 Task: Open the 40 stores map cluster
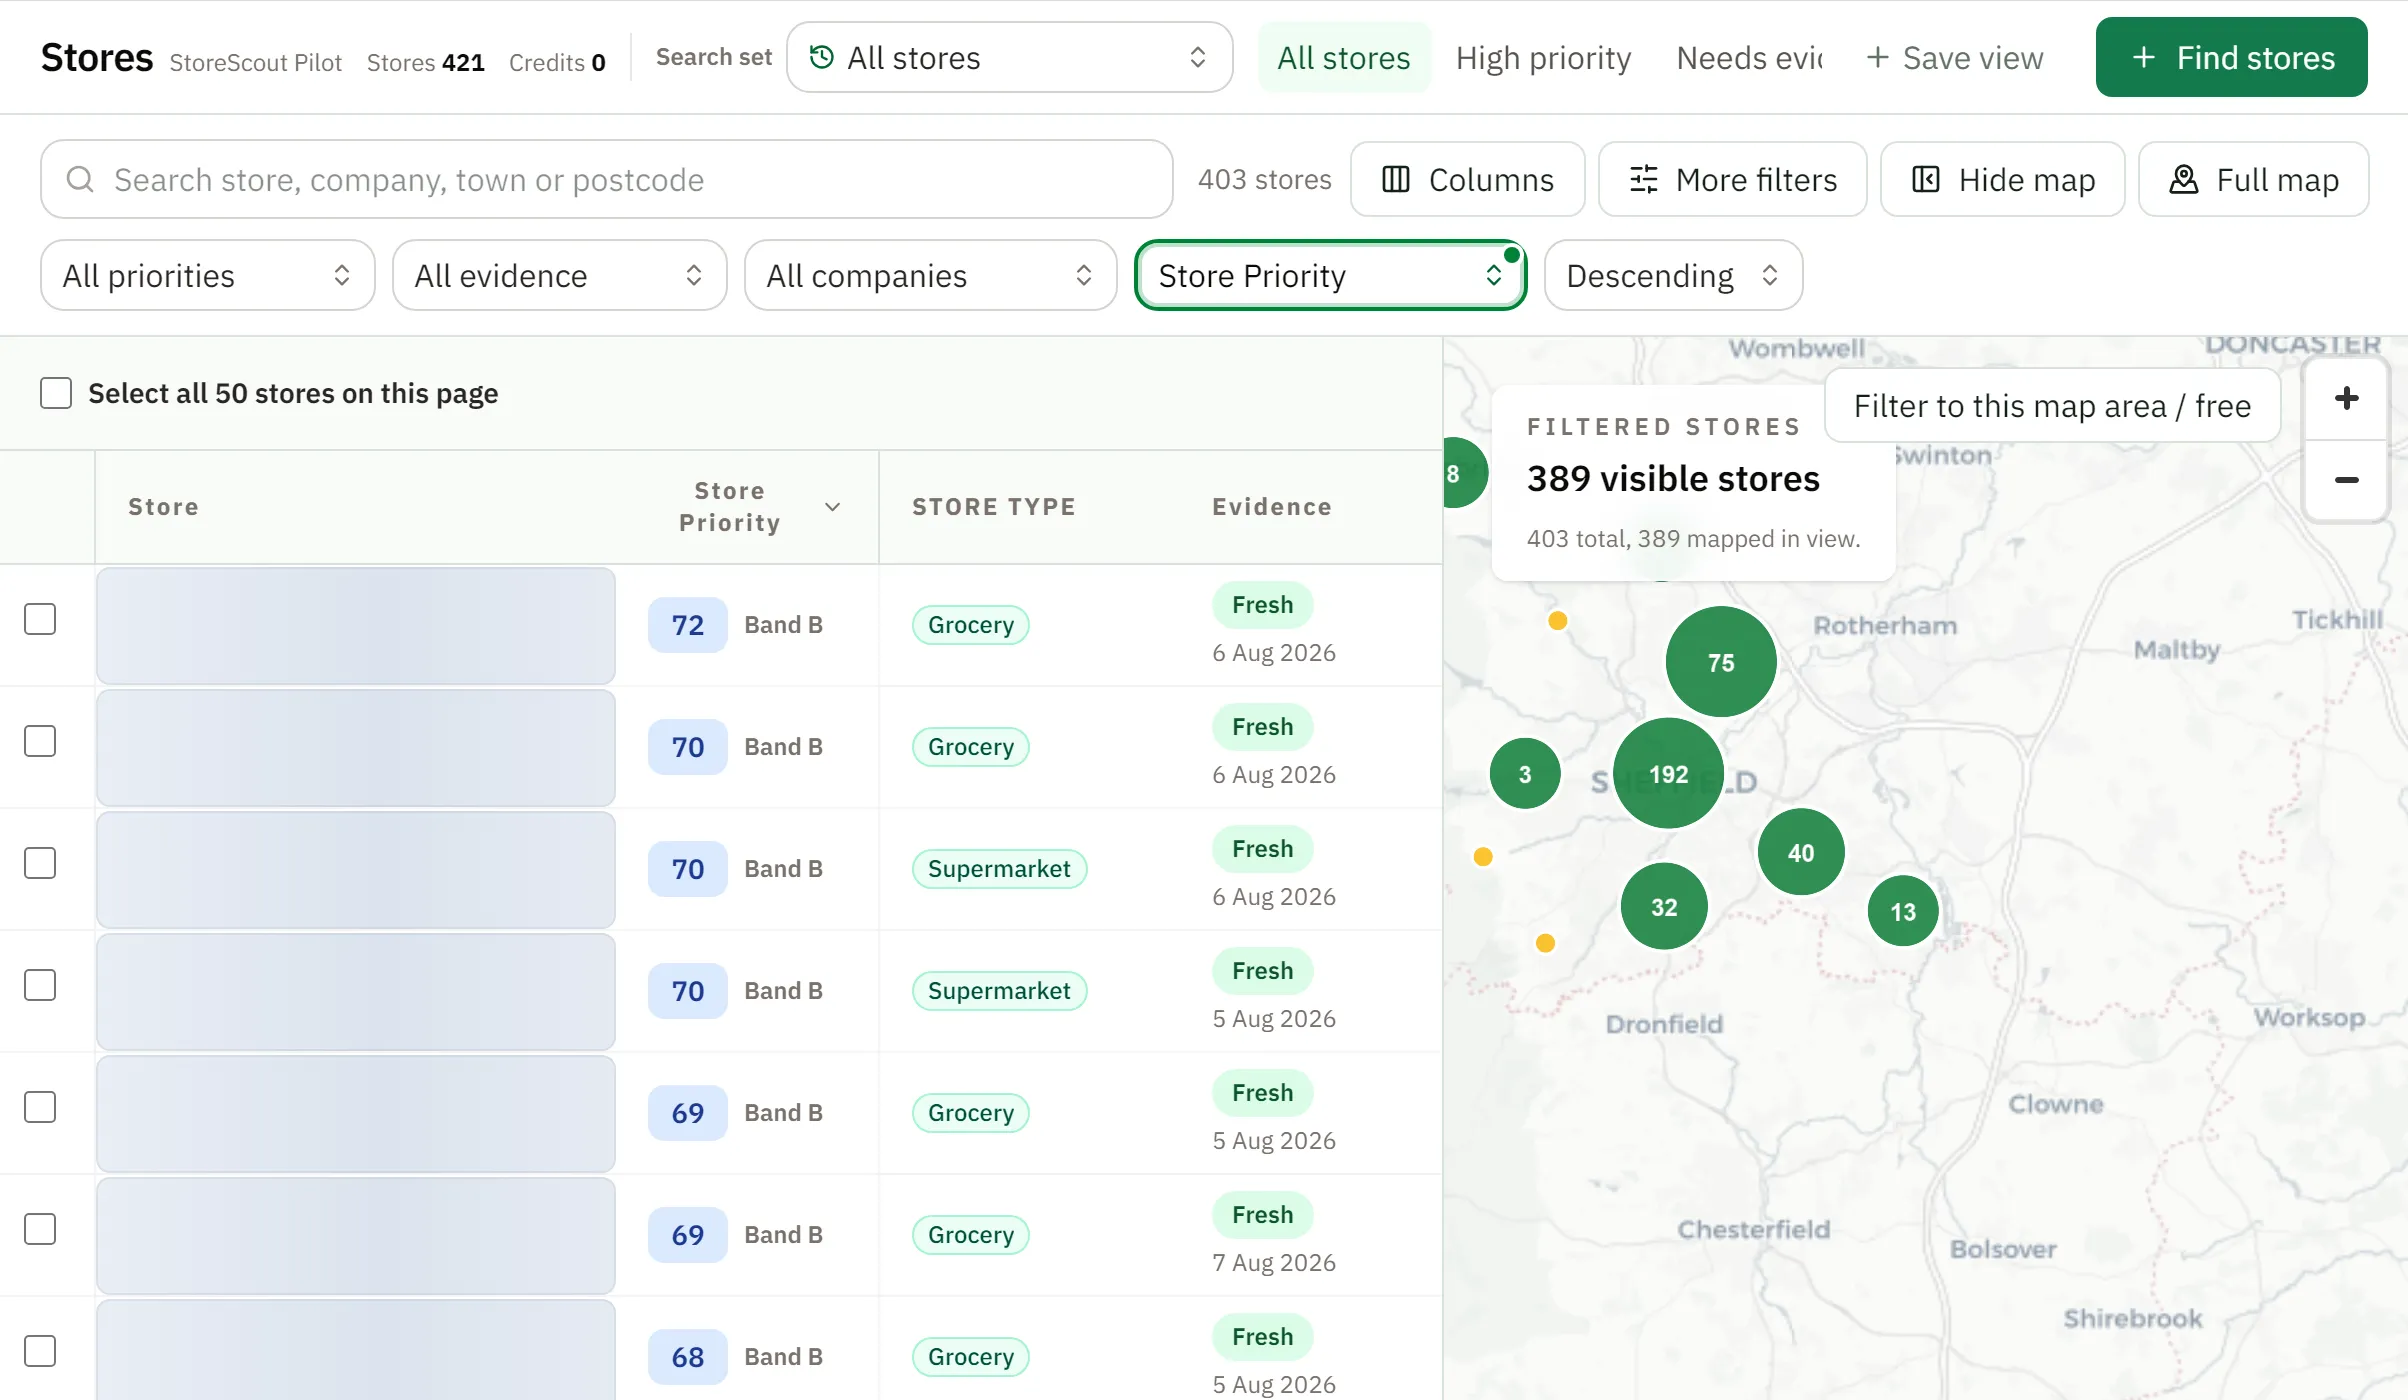click(1801, 852)
